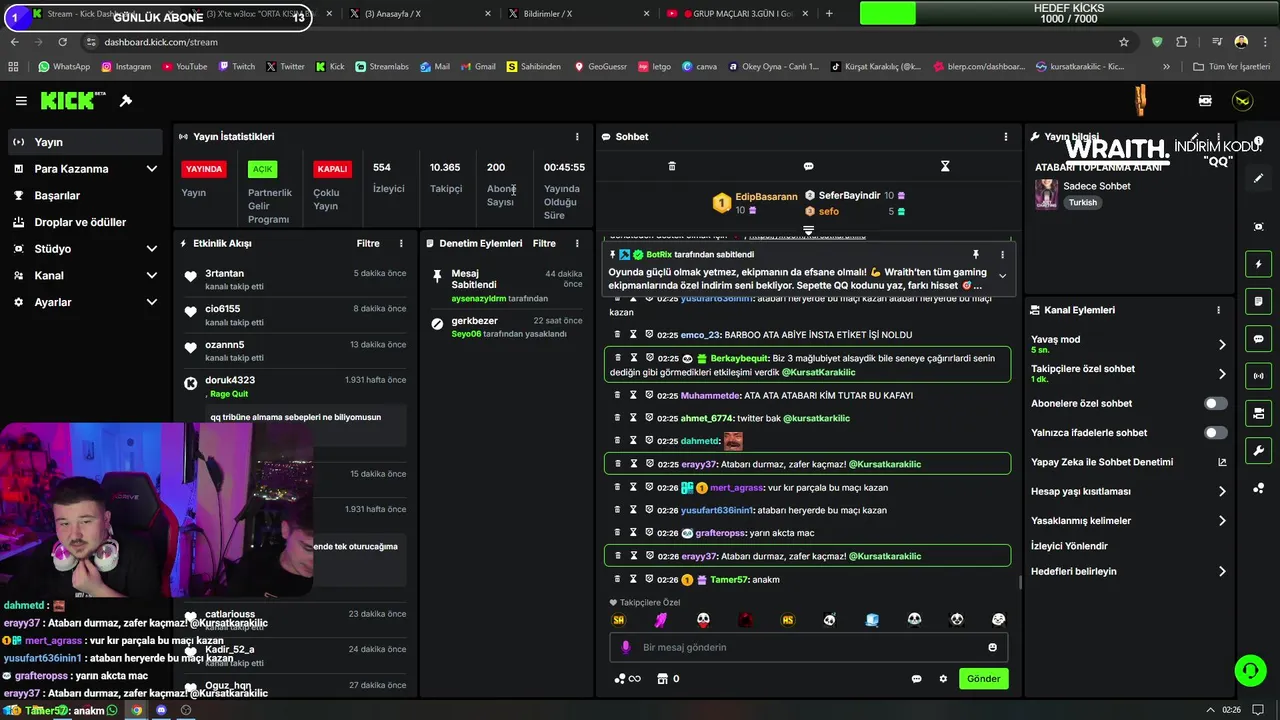The image size is (1280, 720).
Task: Click the Turkish language tag in Yayın bilgisi
Action: coord(1082,202)
